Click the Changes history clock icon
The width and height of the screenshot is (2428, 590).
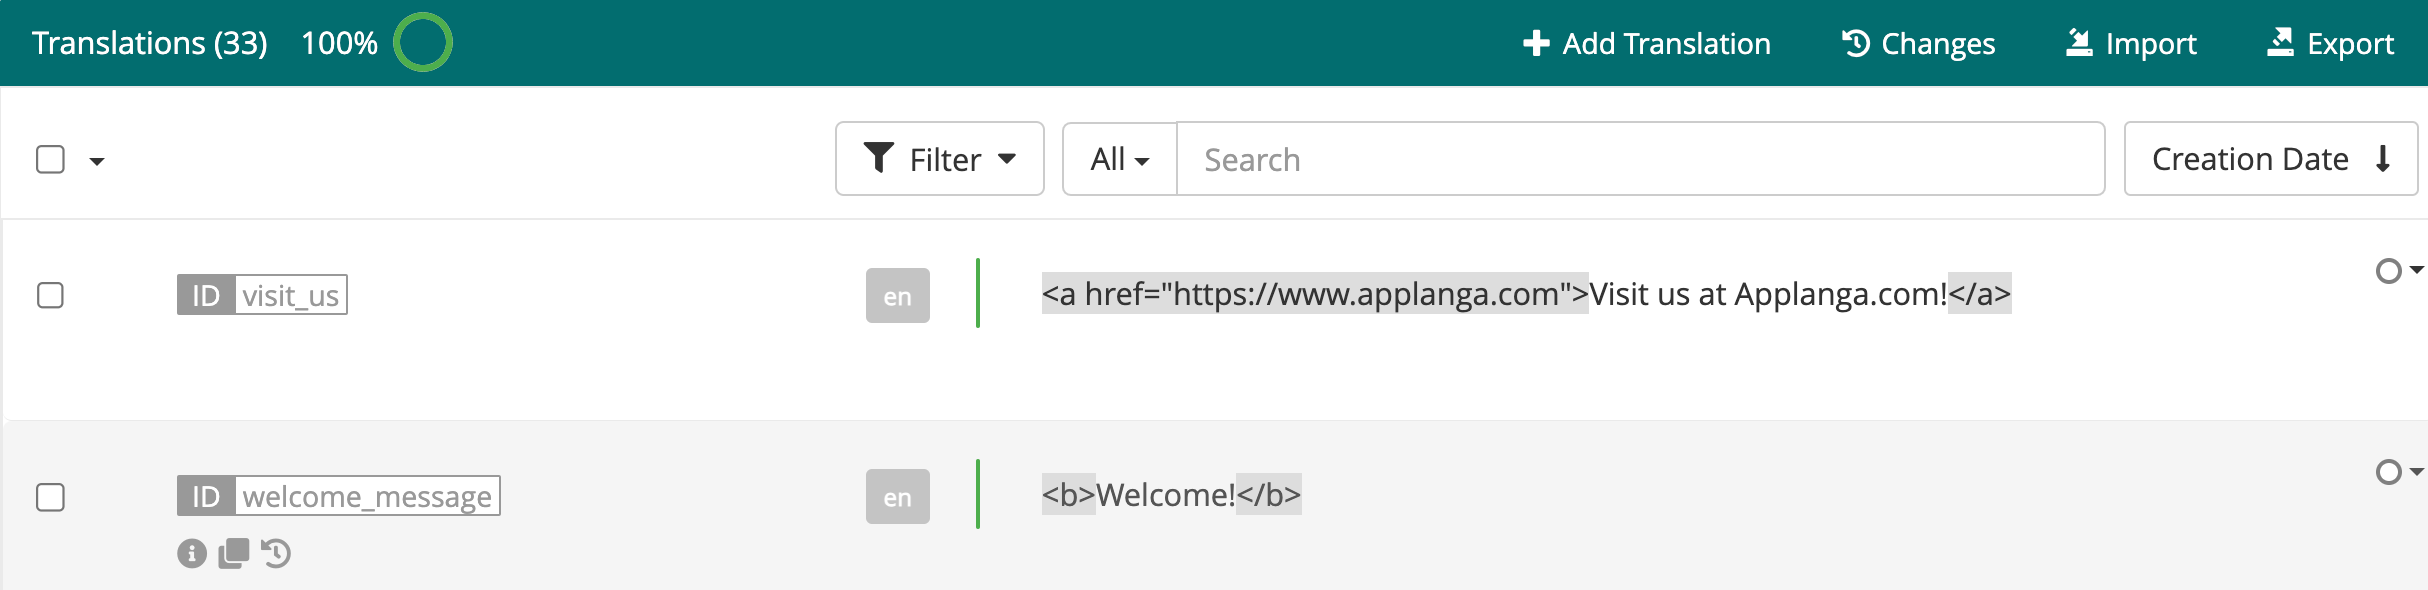[x=1856, y=43]
